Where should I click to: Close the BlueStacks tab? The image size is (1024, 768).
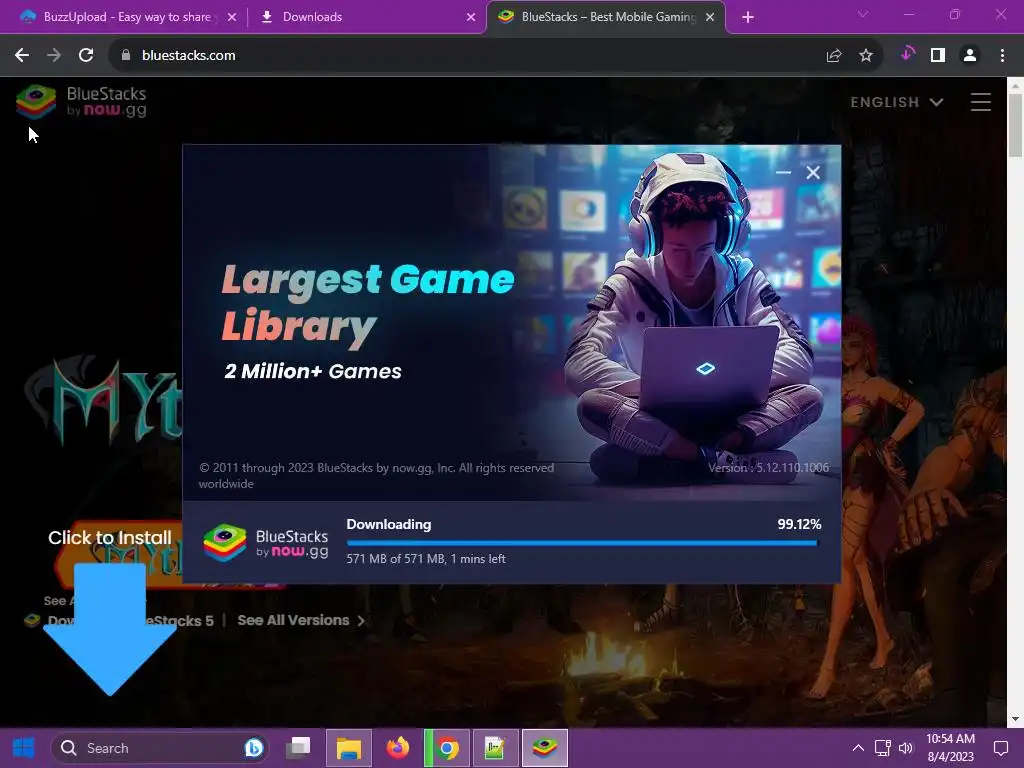(x=710, y=18)
